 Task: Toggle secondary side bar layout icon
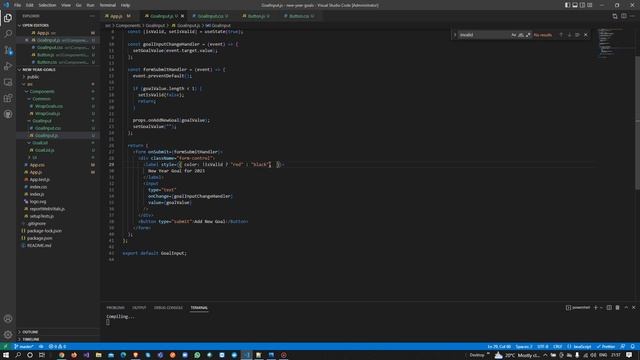coord(582,5)
